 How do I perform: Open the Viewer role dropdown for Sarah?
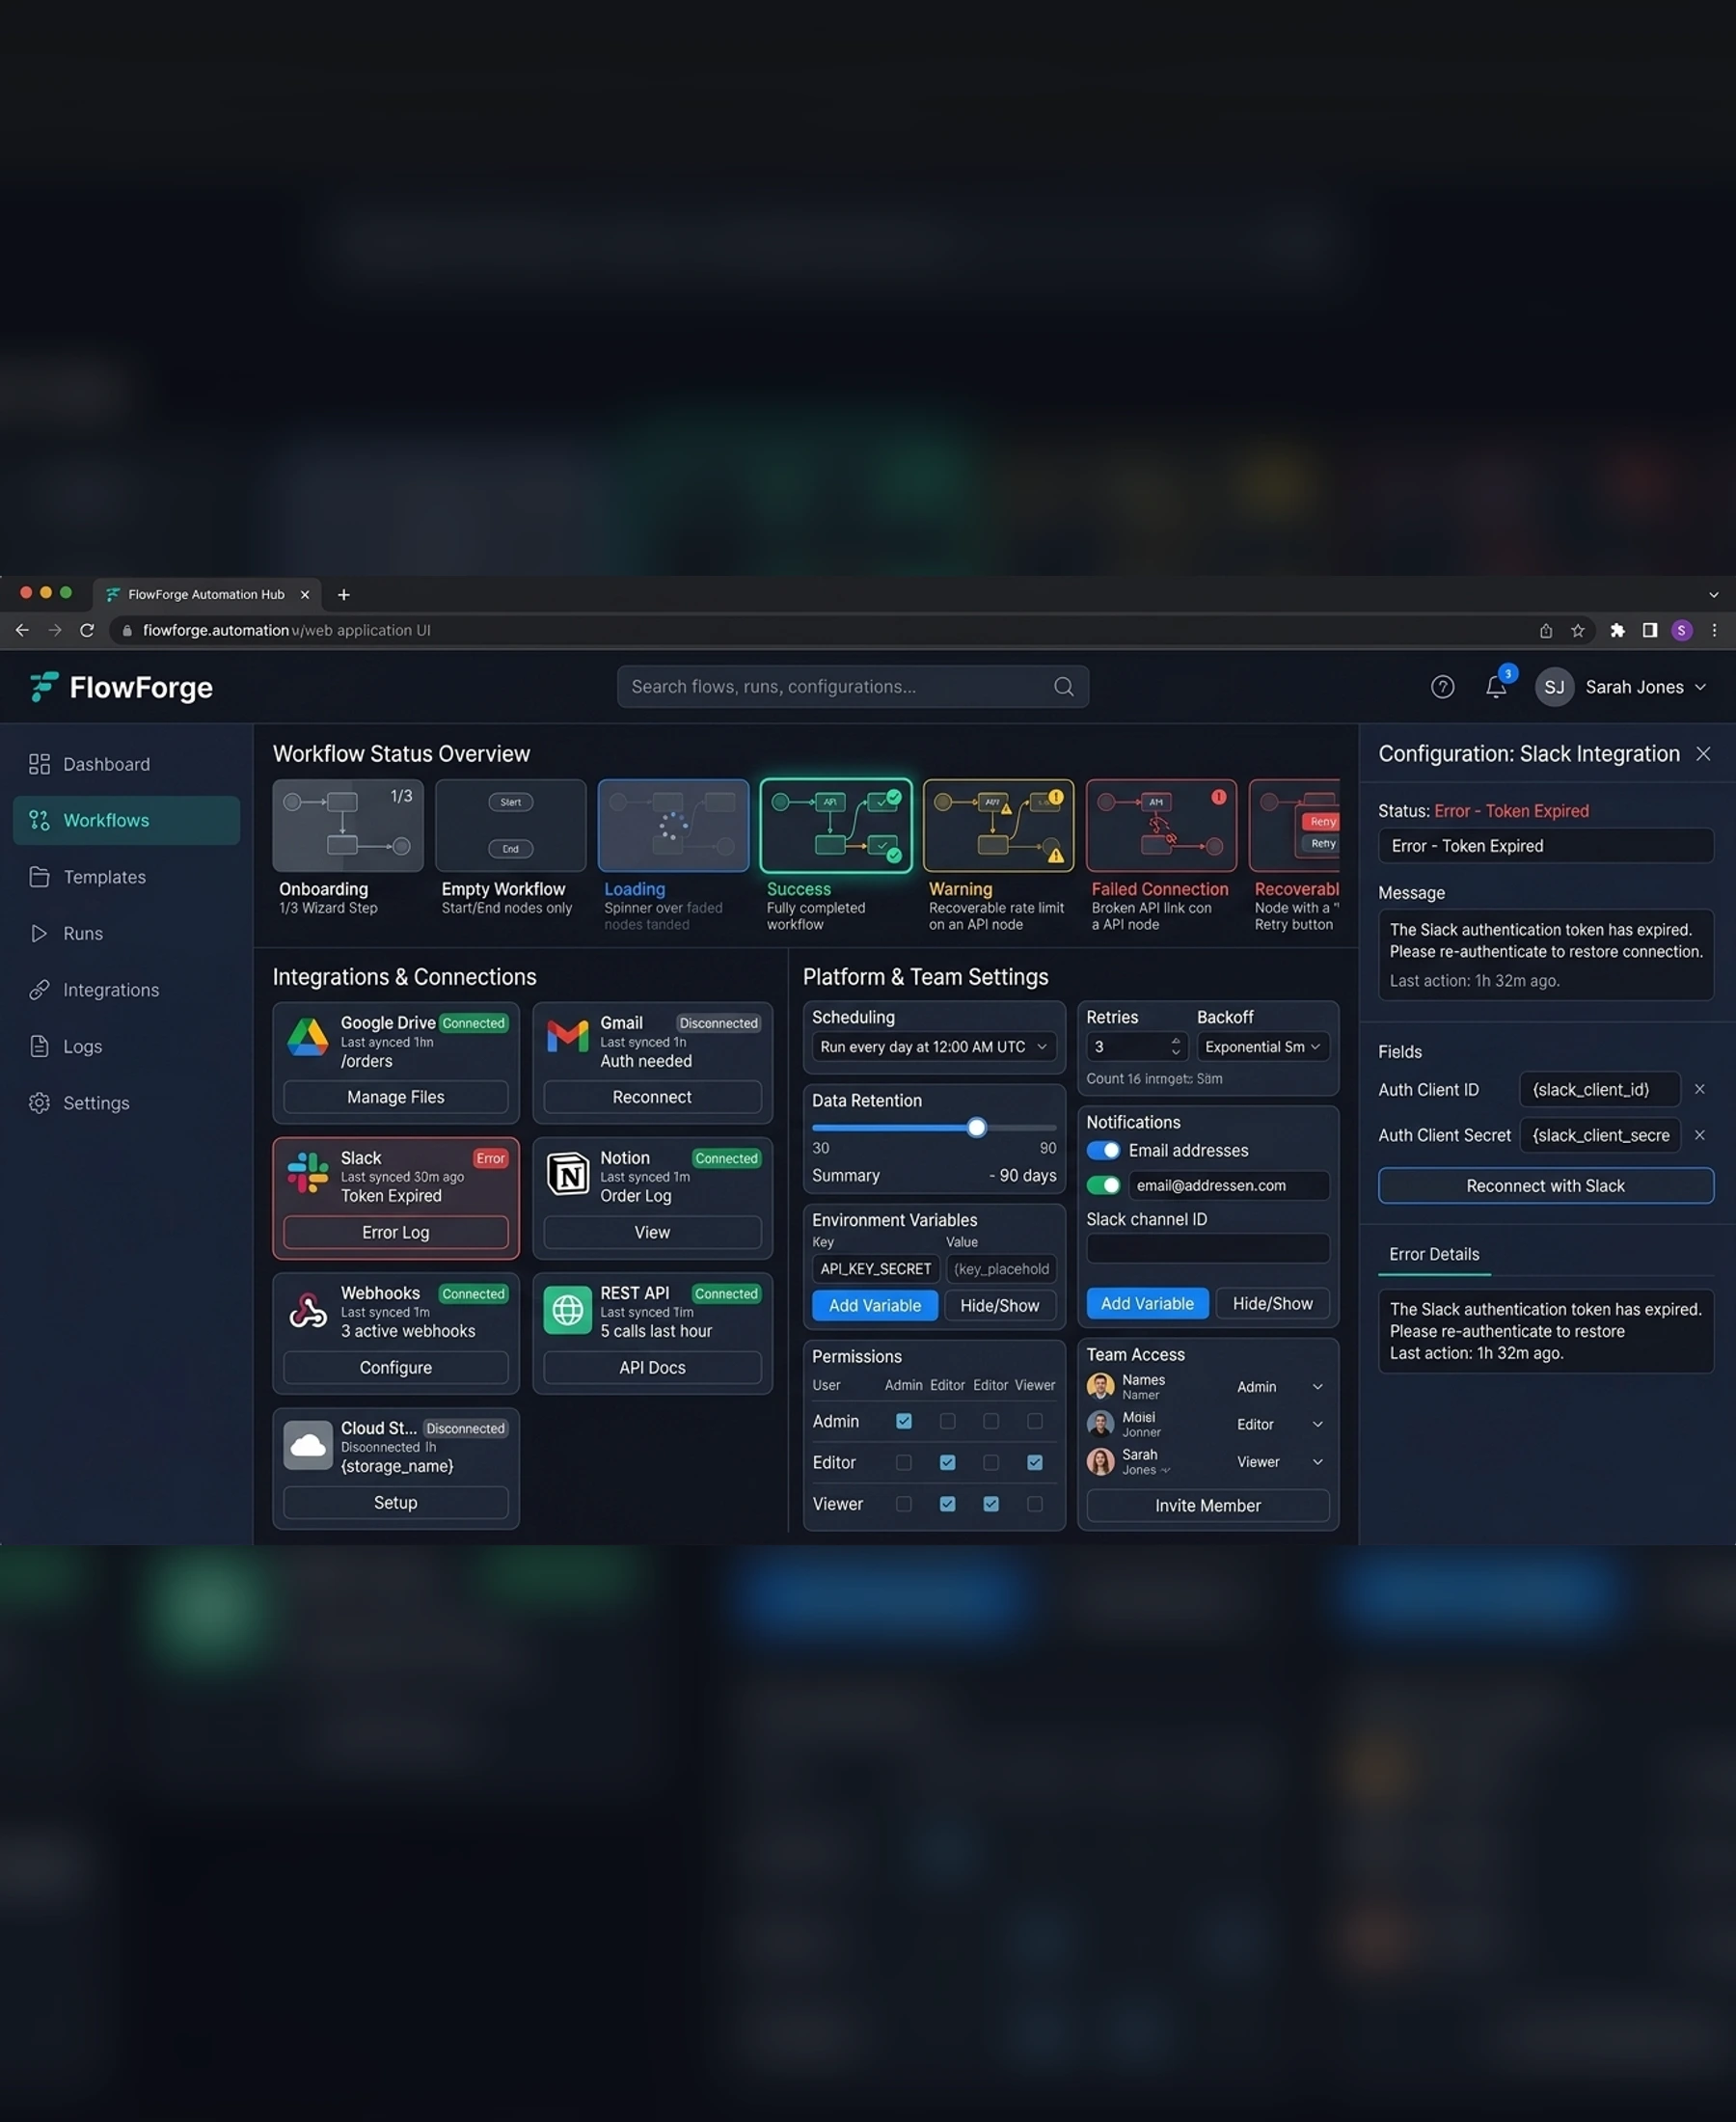[1280, 1462]
